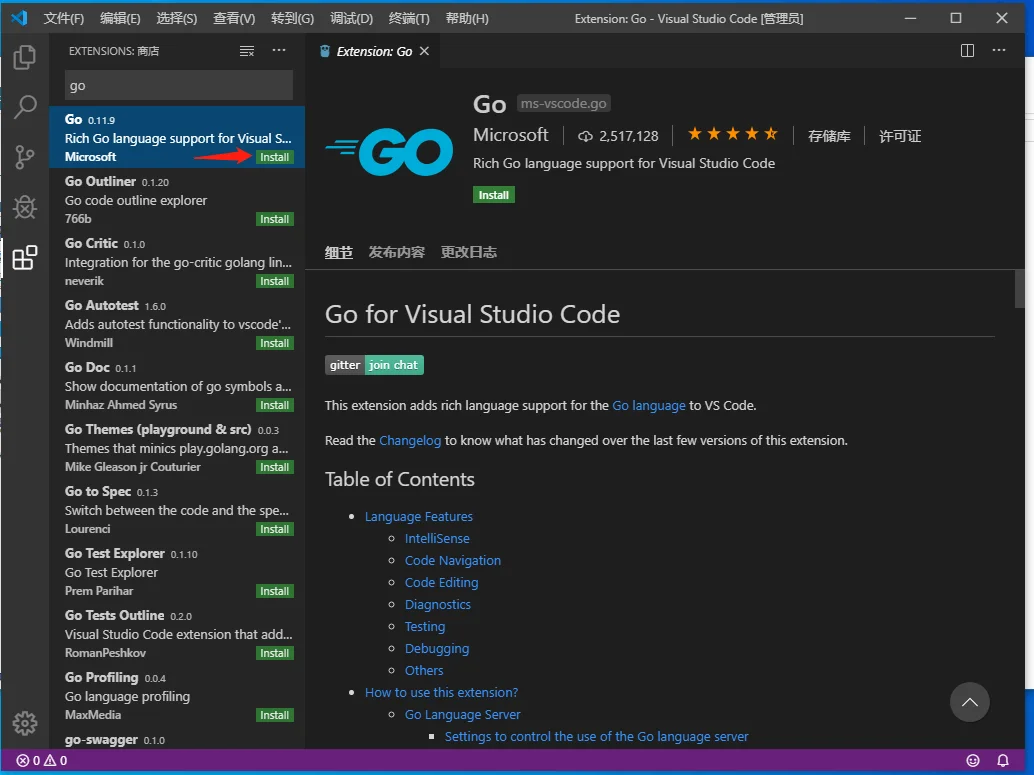Select go-swagger extension in the list
Viewport: 1034px width, 775px height.
tap(177, 740)
